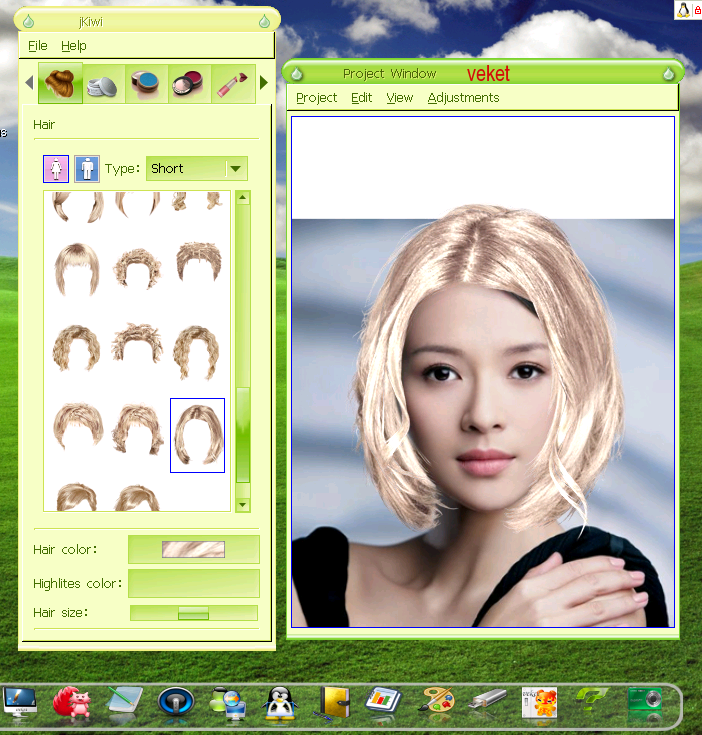Open the Adjustments menu
Image resolution: width=702 pixels, height=735 pixels.
pyautogui.click(x=463, y=98)
